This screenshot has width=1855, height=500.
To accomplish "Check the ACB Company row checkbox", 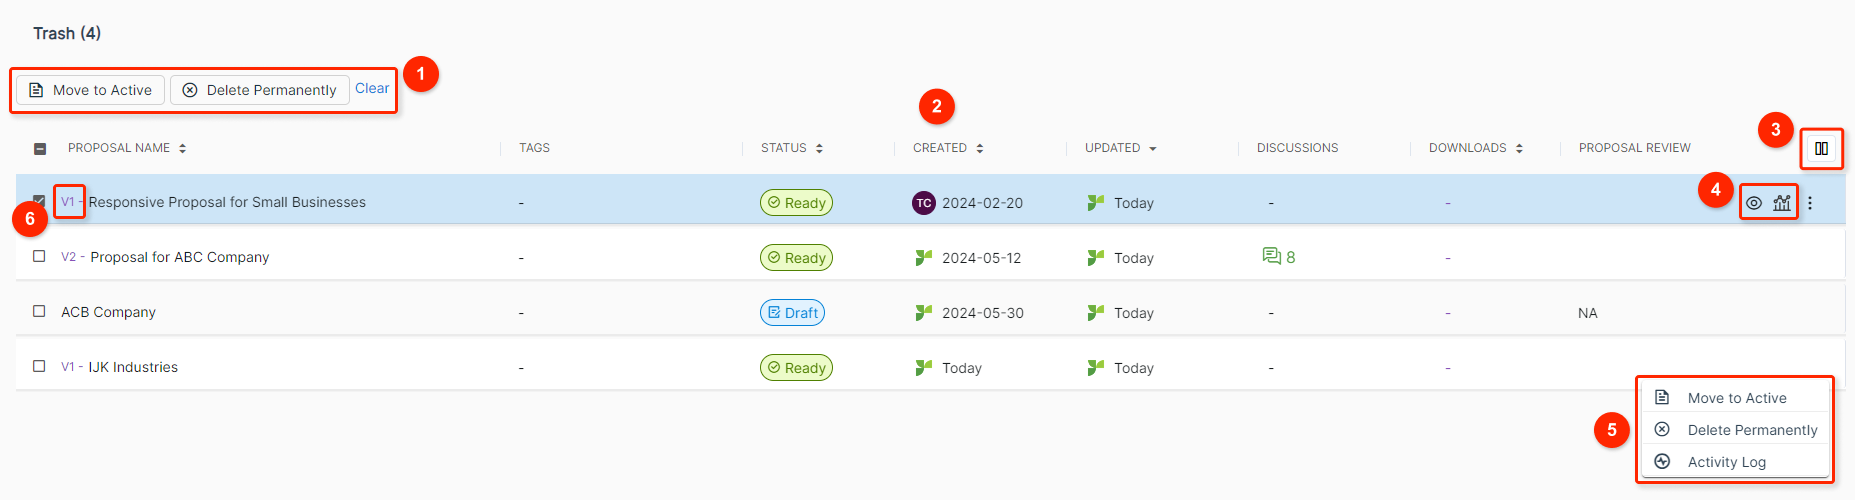I will coord(39,311).
